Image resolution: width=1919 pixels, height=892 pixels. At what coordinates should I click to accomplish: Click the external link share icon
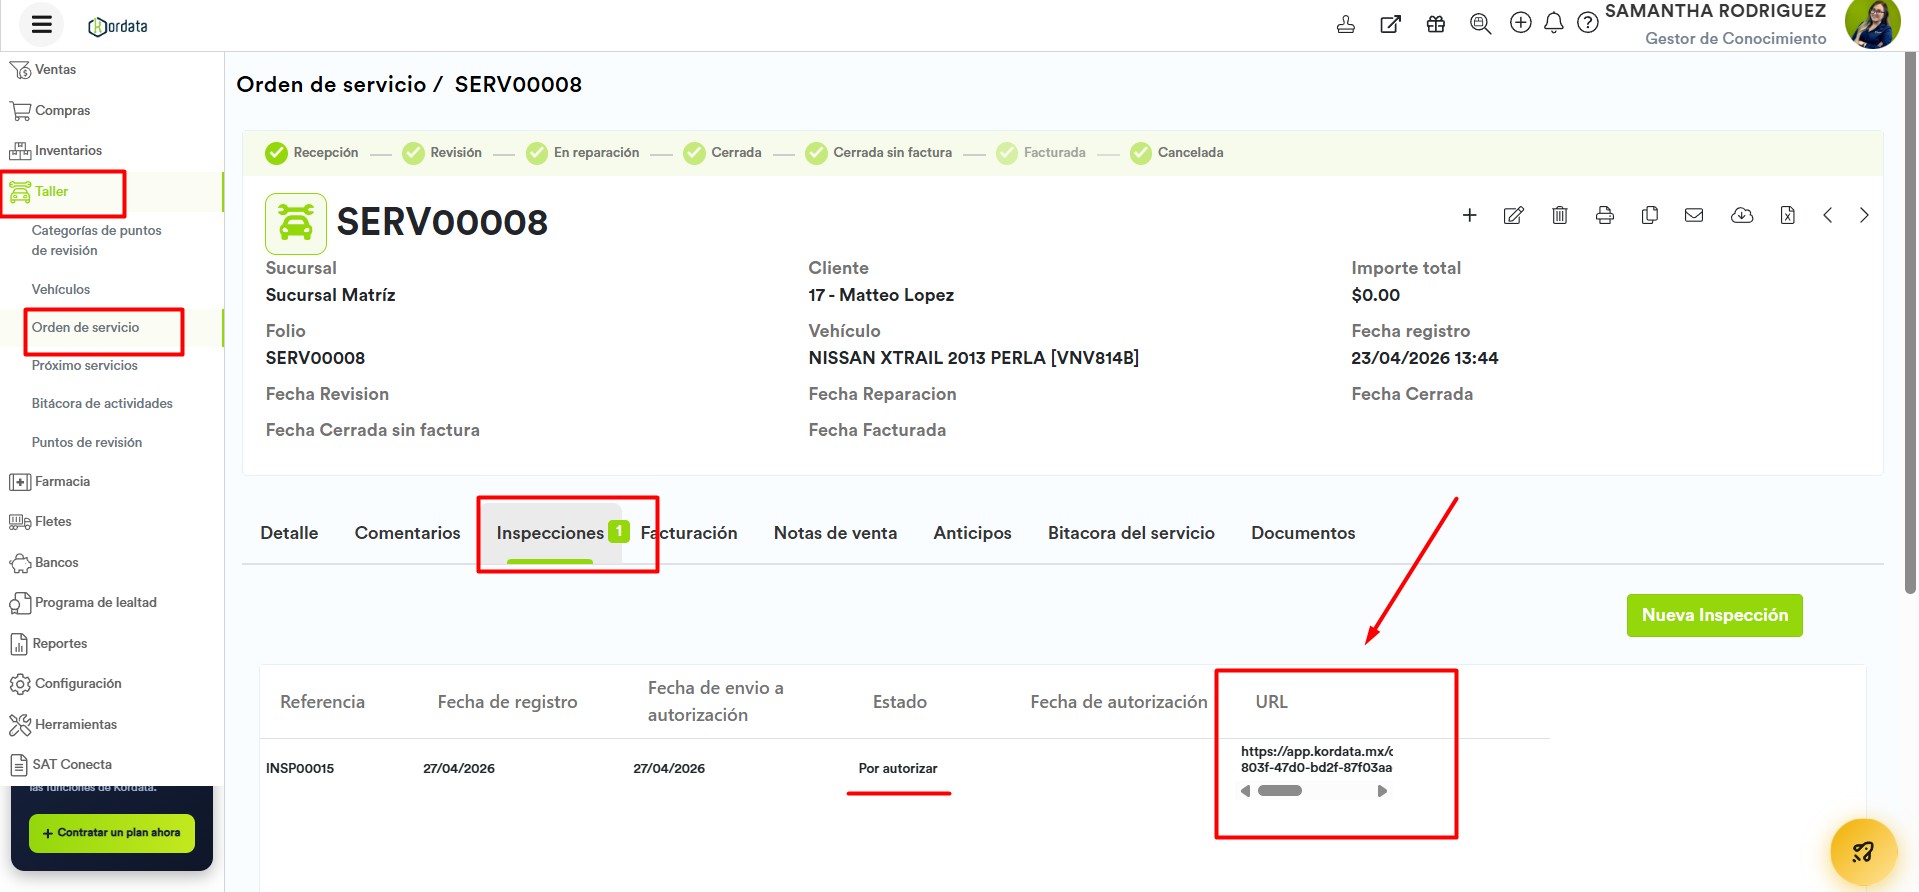(1390, 24)
